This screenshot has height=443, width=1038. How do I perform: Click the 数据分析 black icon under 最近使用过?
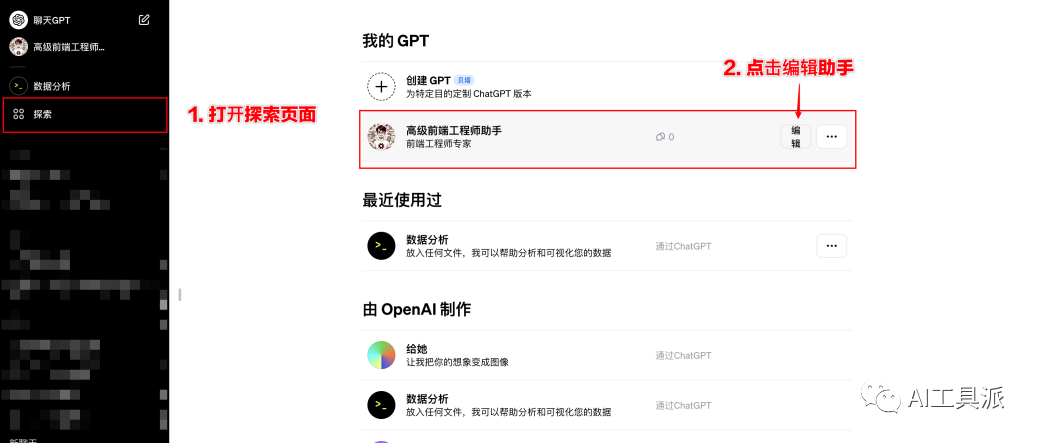tap(381, 246)
